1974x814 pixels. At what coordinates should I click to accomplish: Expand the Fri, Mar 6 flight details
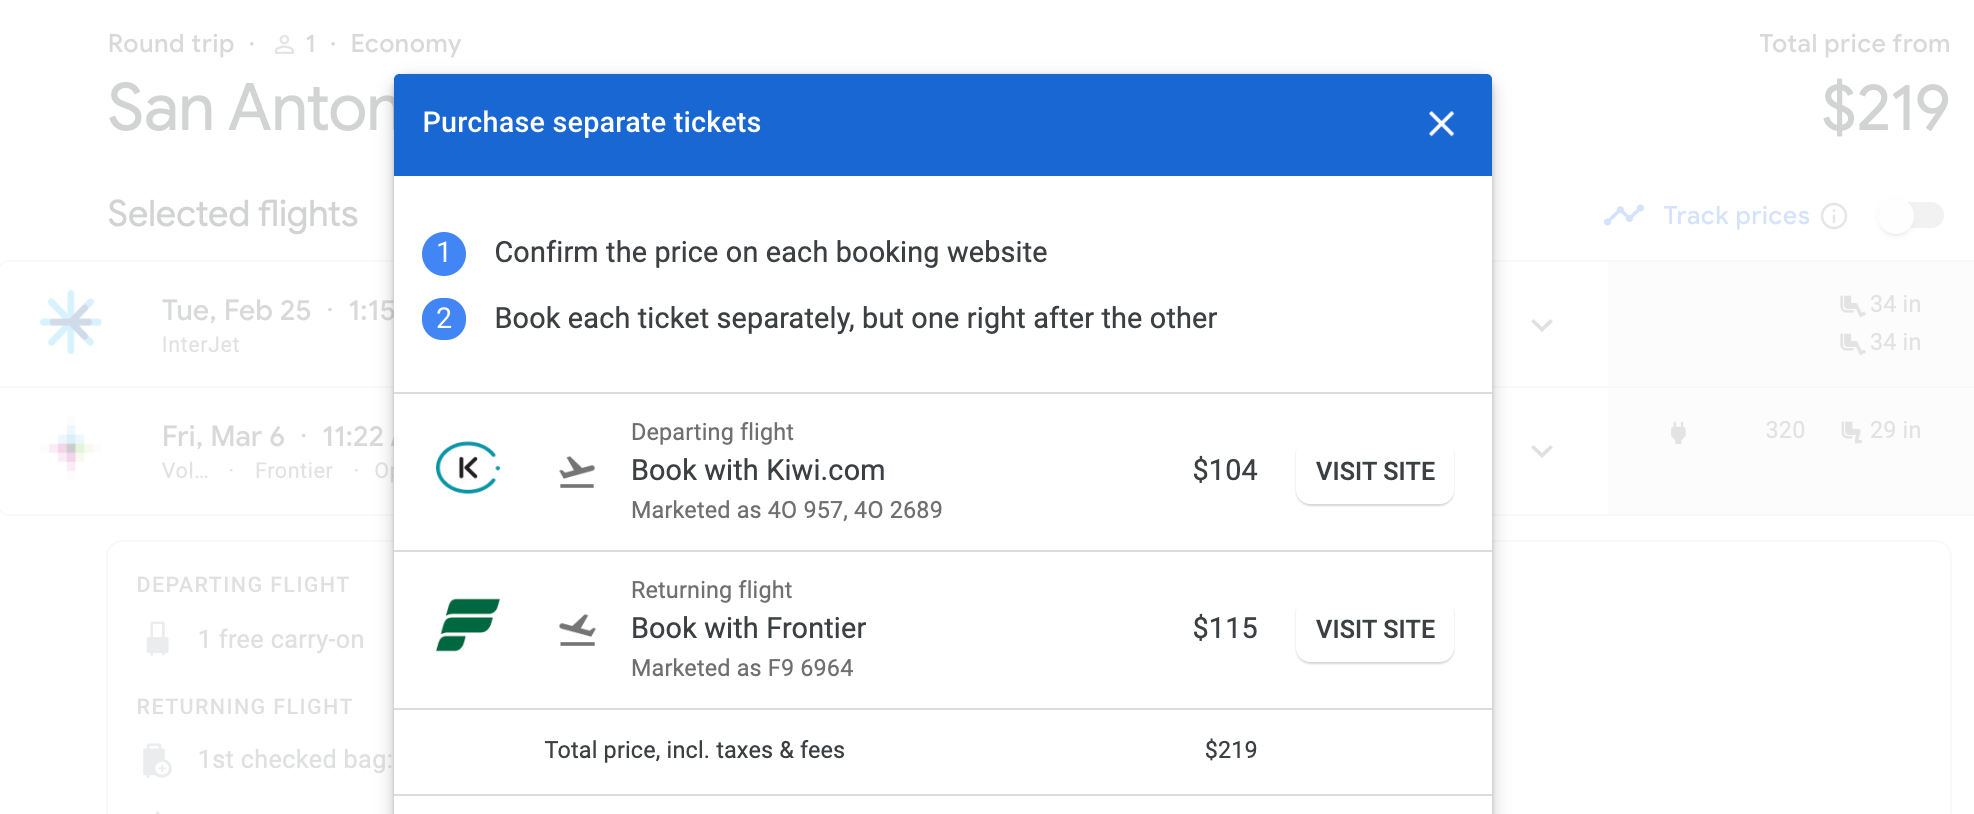[x=1542, y=451]
